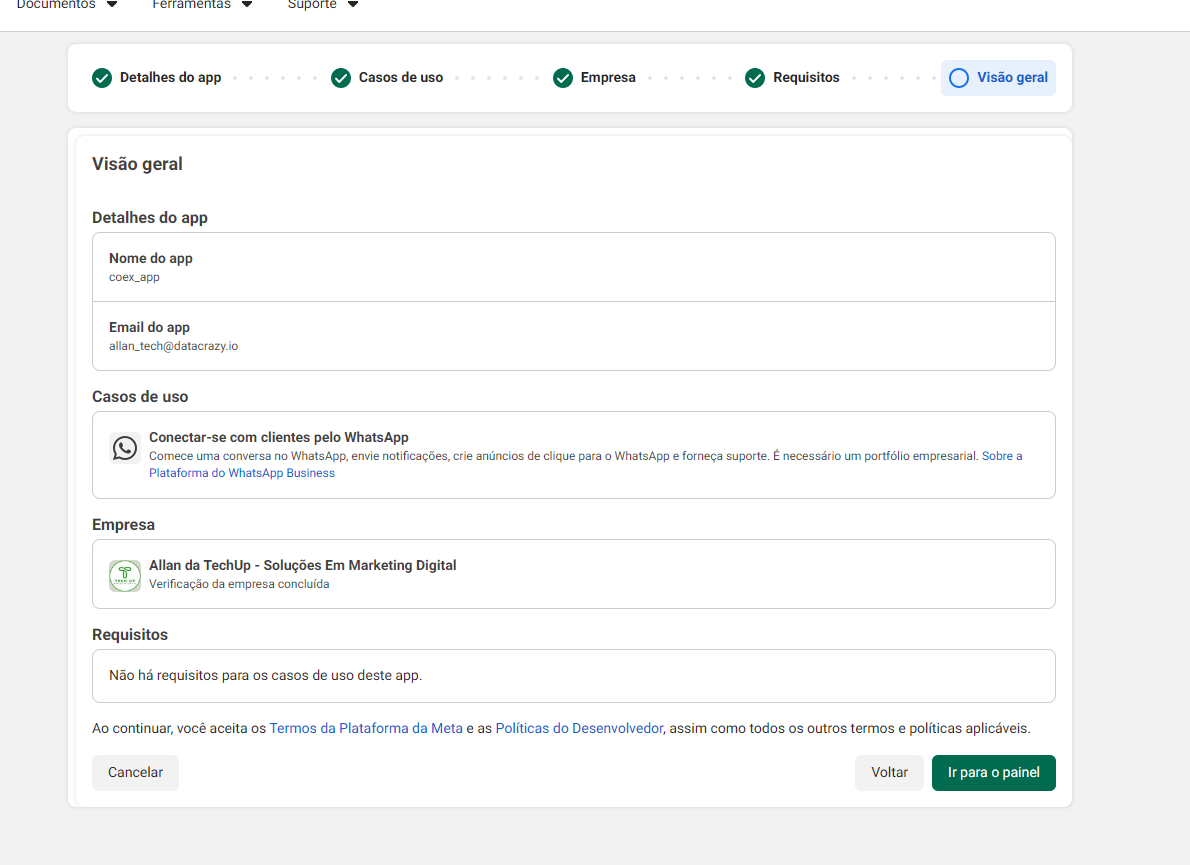The width and height of the screenshot is (1190, 865).
Task: Click Verificação da empresa concluída text
Action: point(239,584)
